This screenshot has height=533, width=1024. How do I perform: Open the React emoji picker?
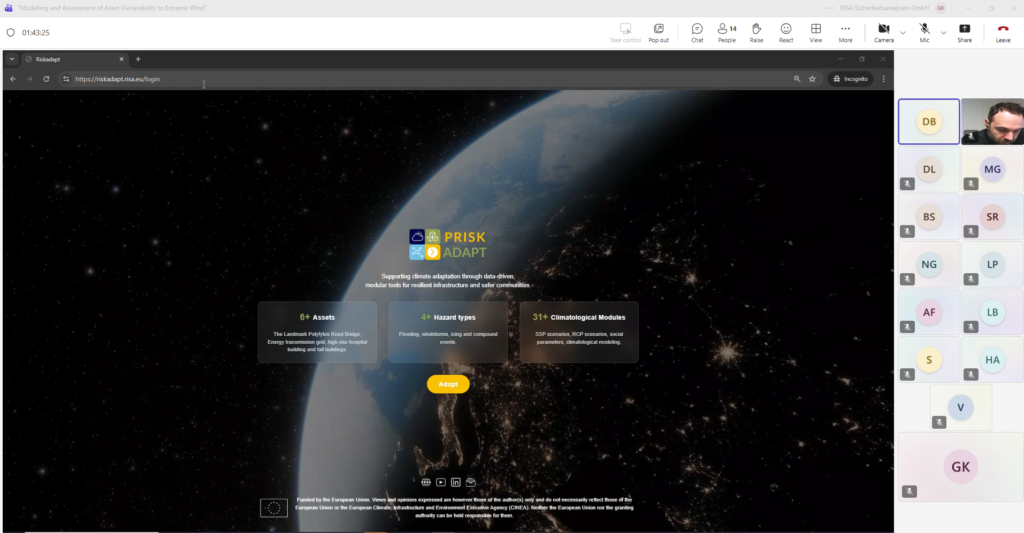click(786, 32)
